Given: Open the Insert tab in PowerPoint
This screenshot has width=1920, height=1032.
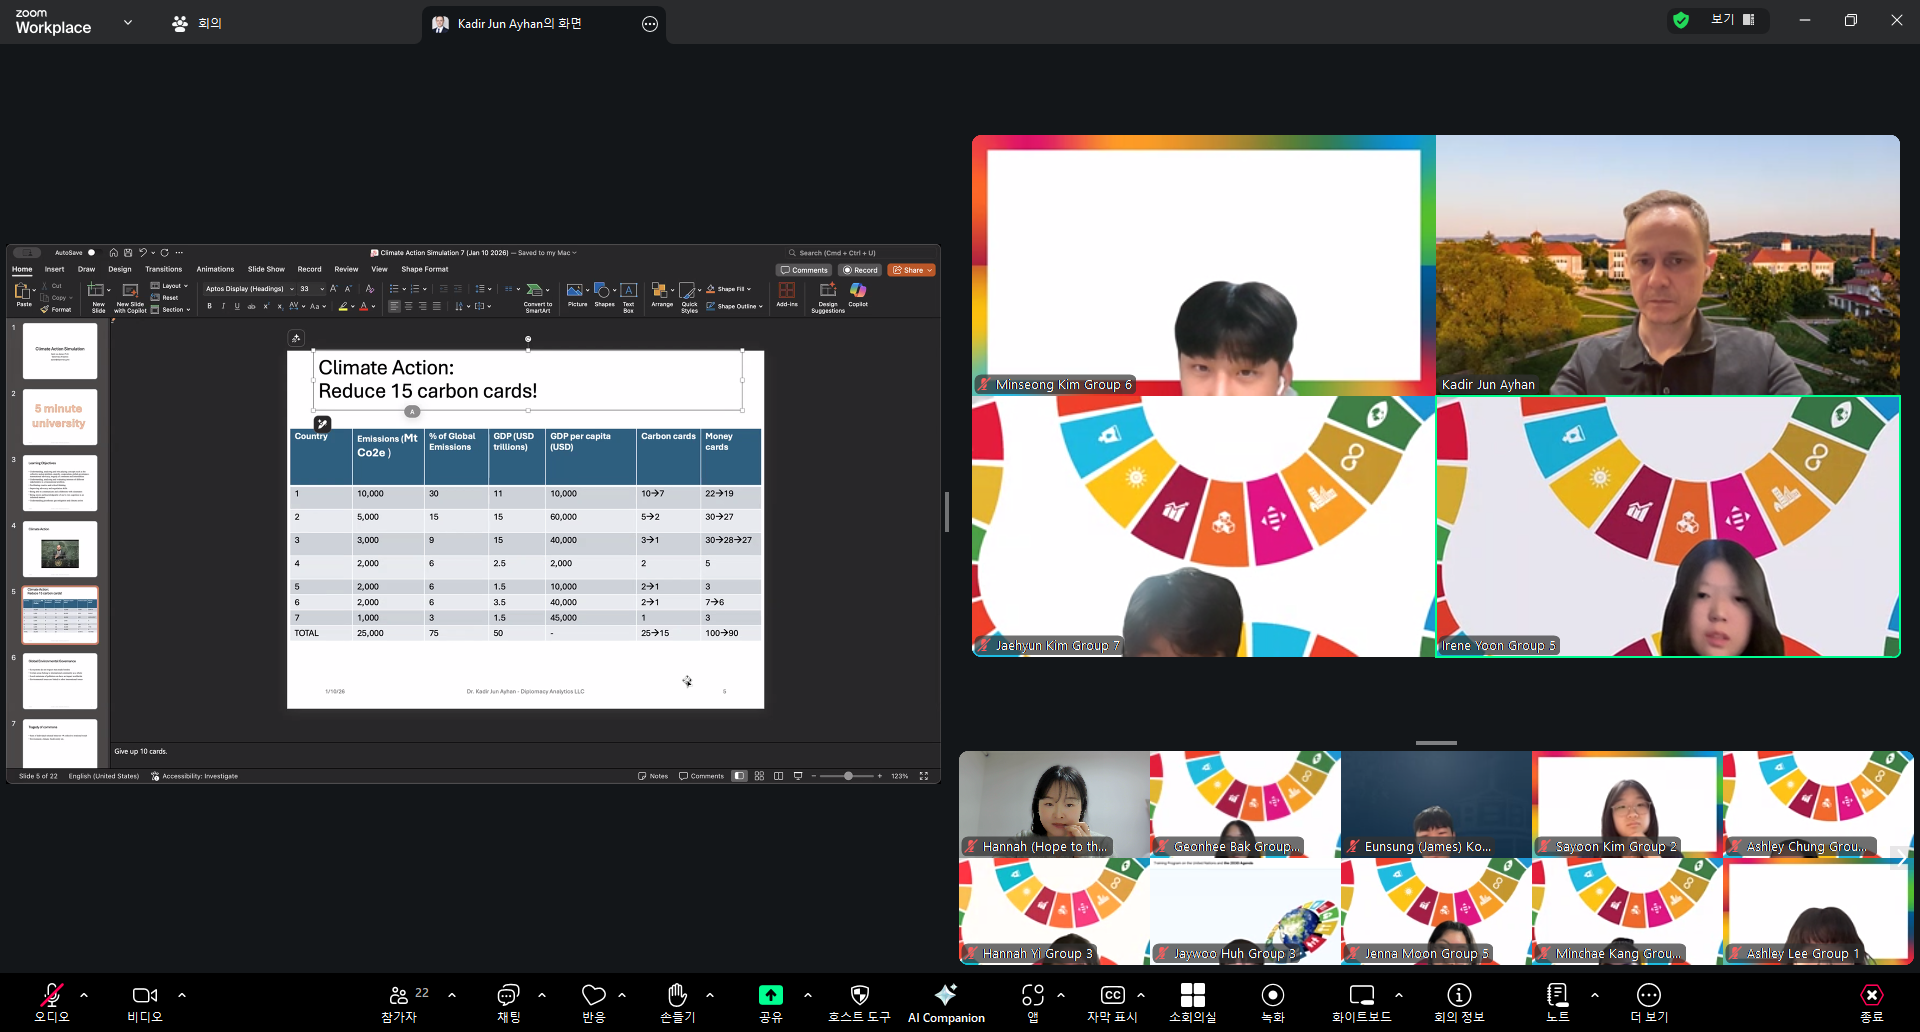Looking at the screenshot, I should [x=54, y=269].
